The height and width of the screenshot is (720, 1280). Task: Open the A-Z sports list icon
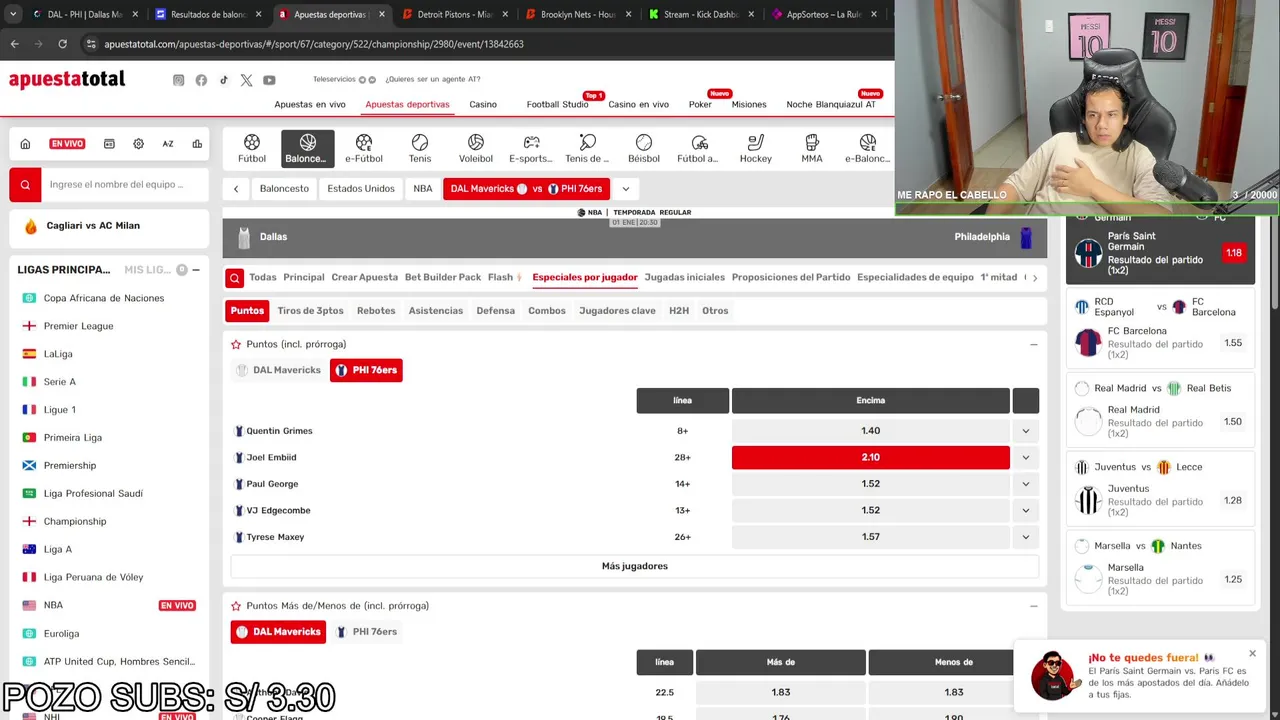[x=168, y=144]
